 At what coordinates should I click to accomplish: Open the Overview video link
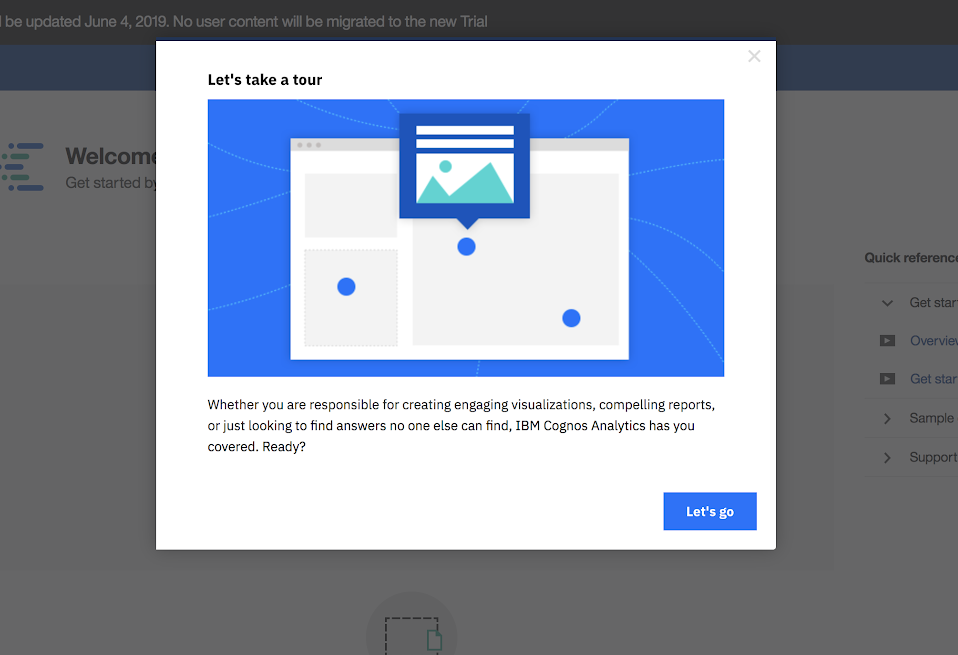934,340
